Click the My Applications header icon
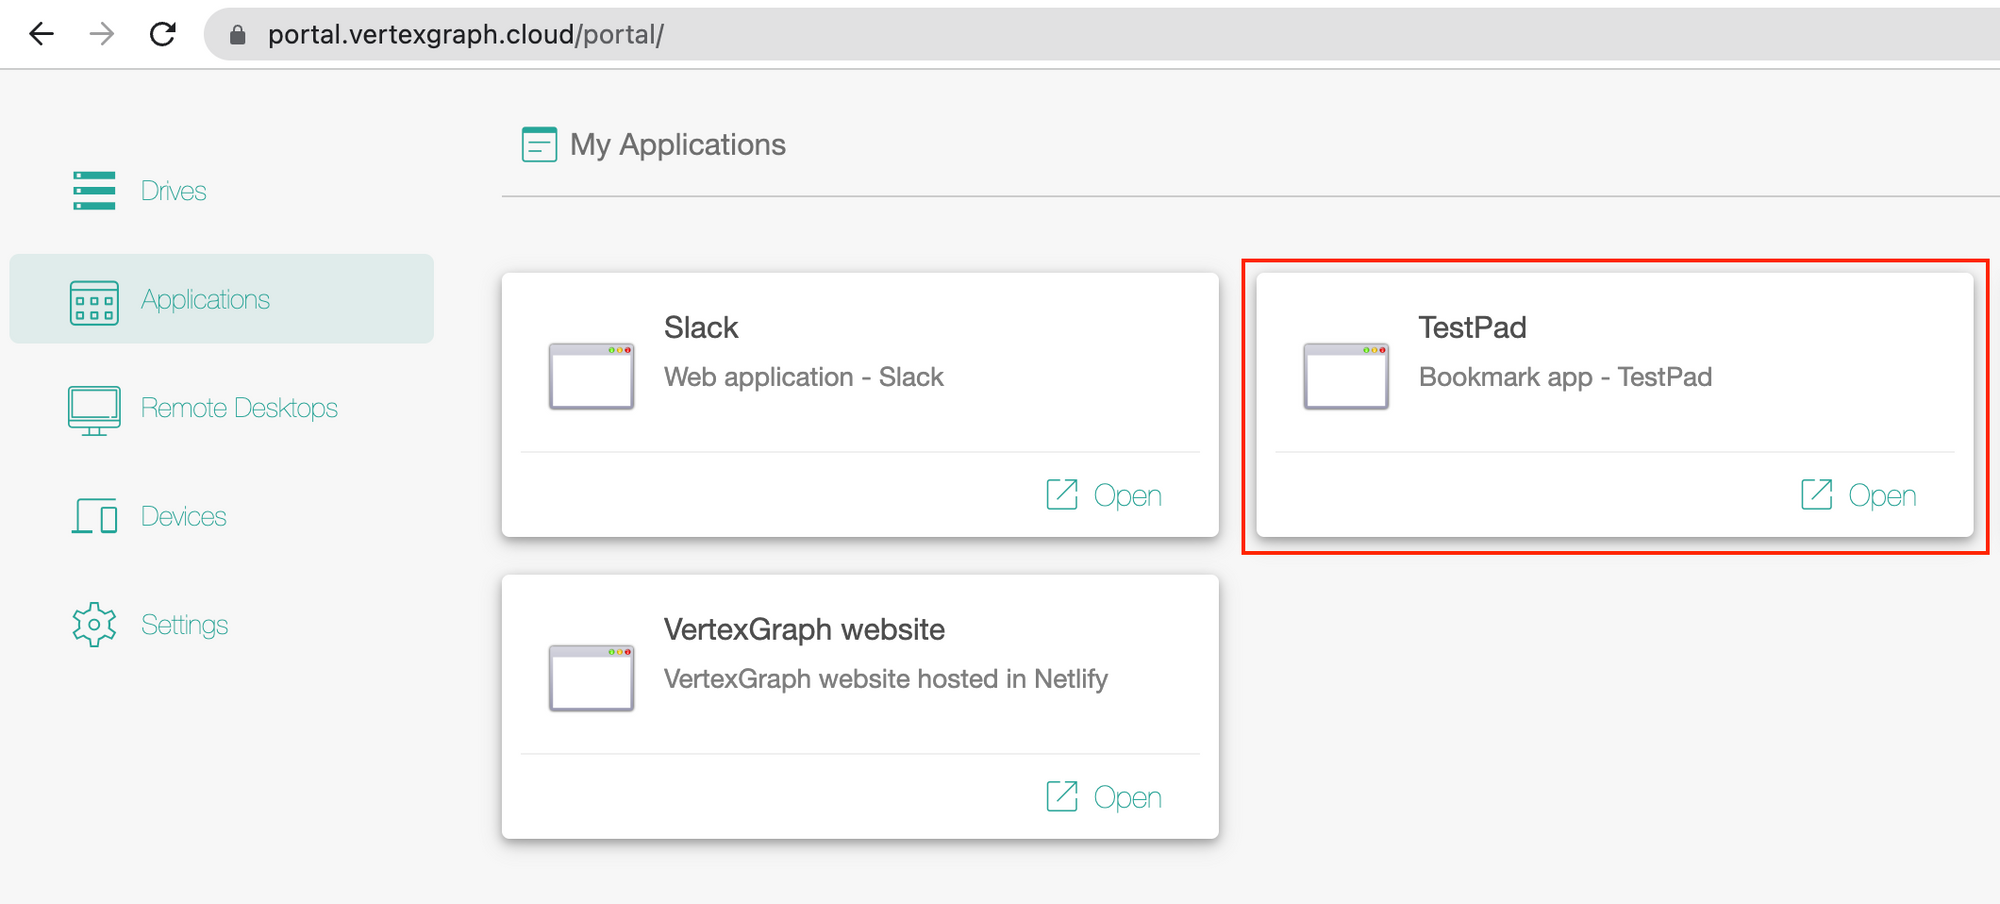2000x904 pixels. coord(539,144)
